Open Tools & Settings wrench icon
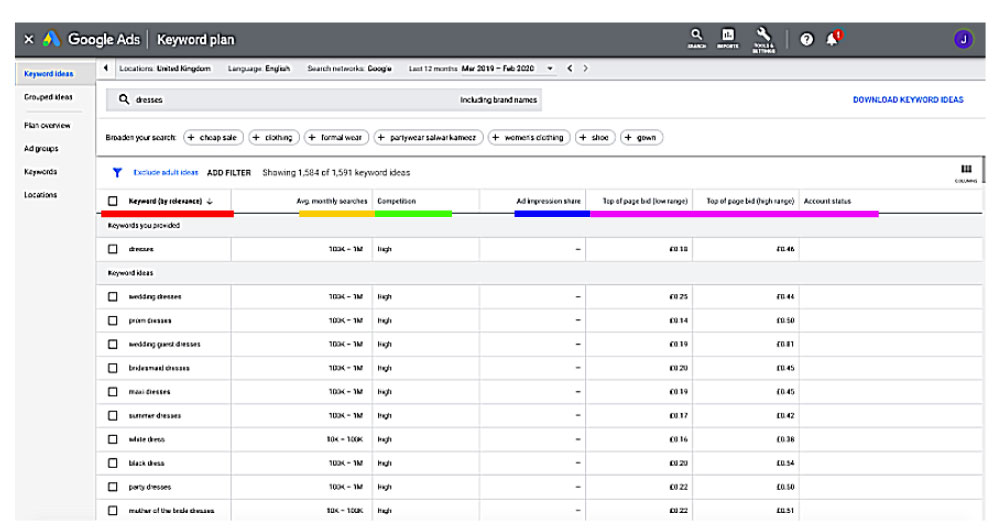The height and width of the screenshot is (531, 1000). 763,37
